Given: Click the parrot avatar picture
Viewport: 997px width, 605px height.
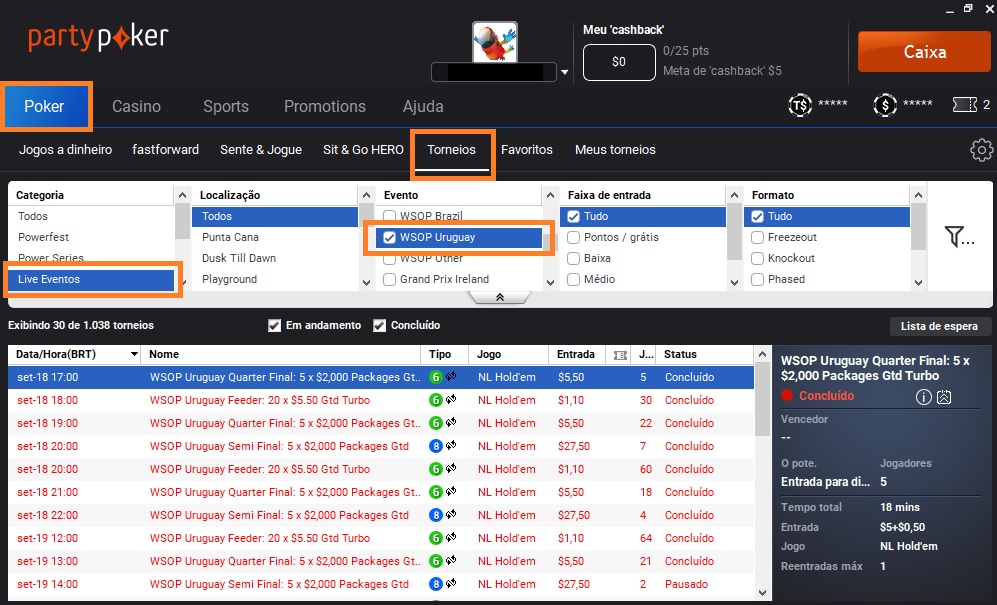Looking at the screenshot, I should [495, 42].
